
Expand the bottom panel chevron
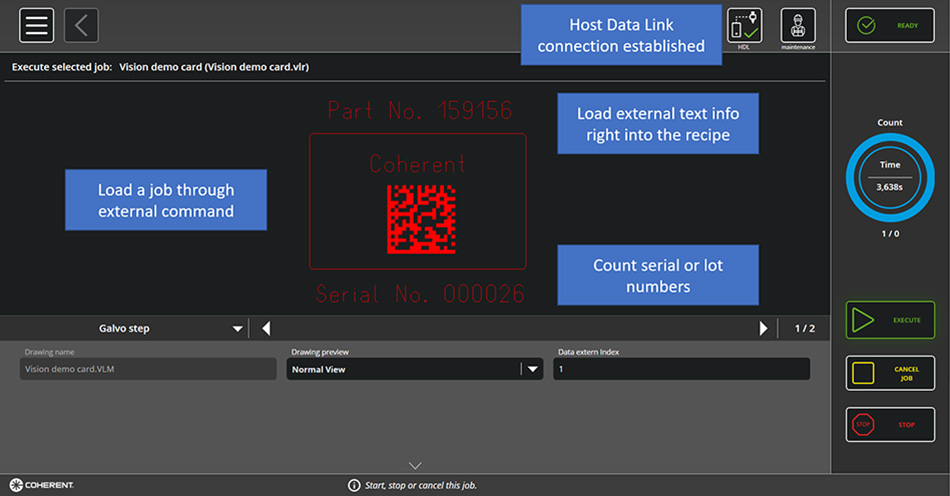click(x=415, y=465)
